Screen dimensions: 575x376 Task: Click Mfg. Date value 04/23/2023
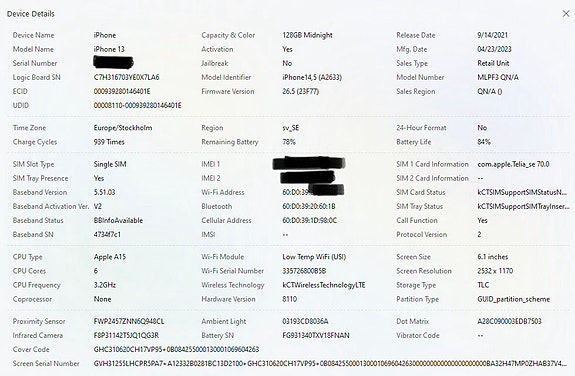494,49
